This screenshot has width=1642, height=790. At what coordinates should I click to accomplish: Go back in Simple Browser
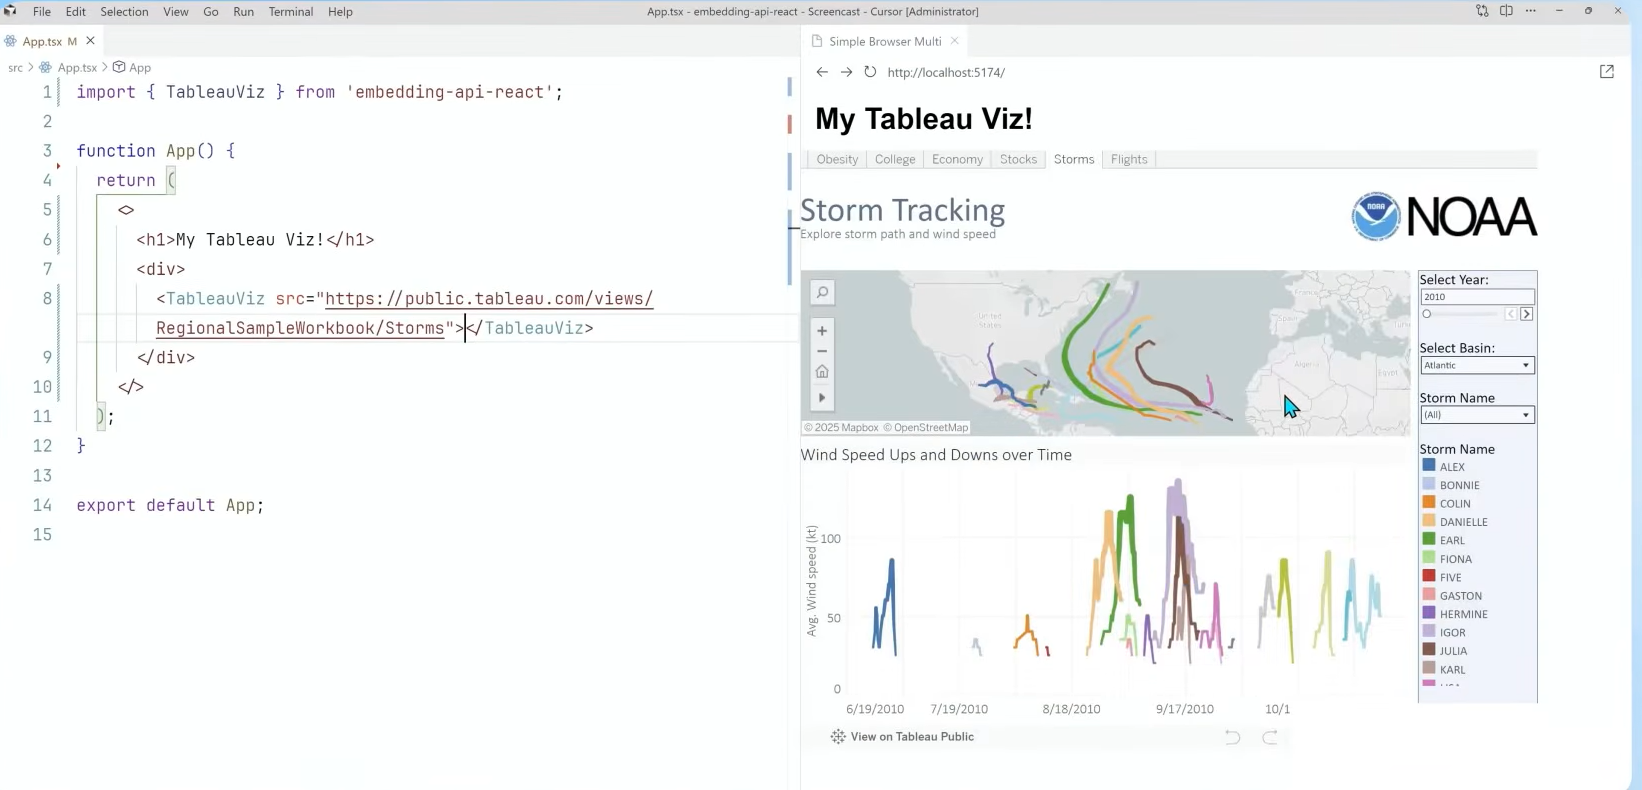click(822, 72)
